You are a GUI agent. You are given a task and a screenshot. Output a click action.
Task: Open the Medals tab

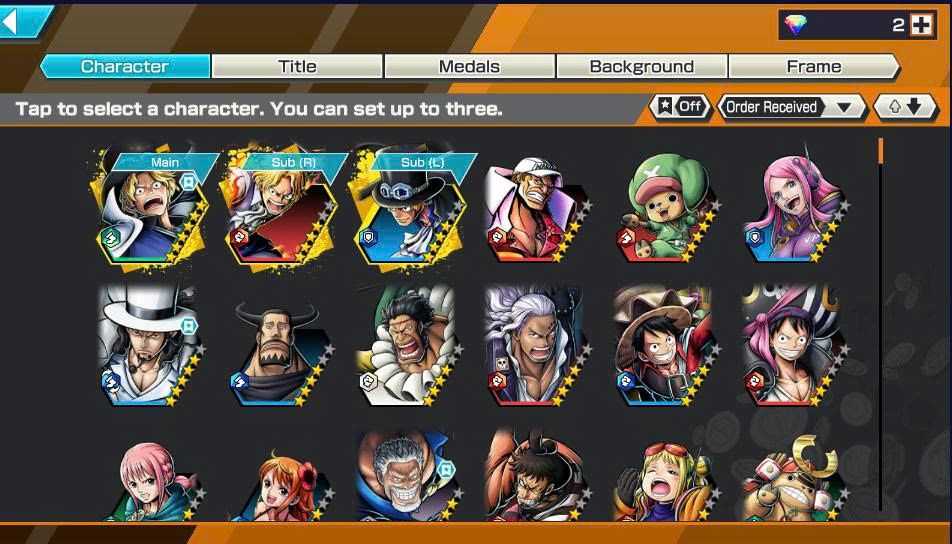point(469,66)
